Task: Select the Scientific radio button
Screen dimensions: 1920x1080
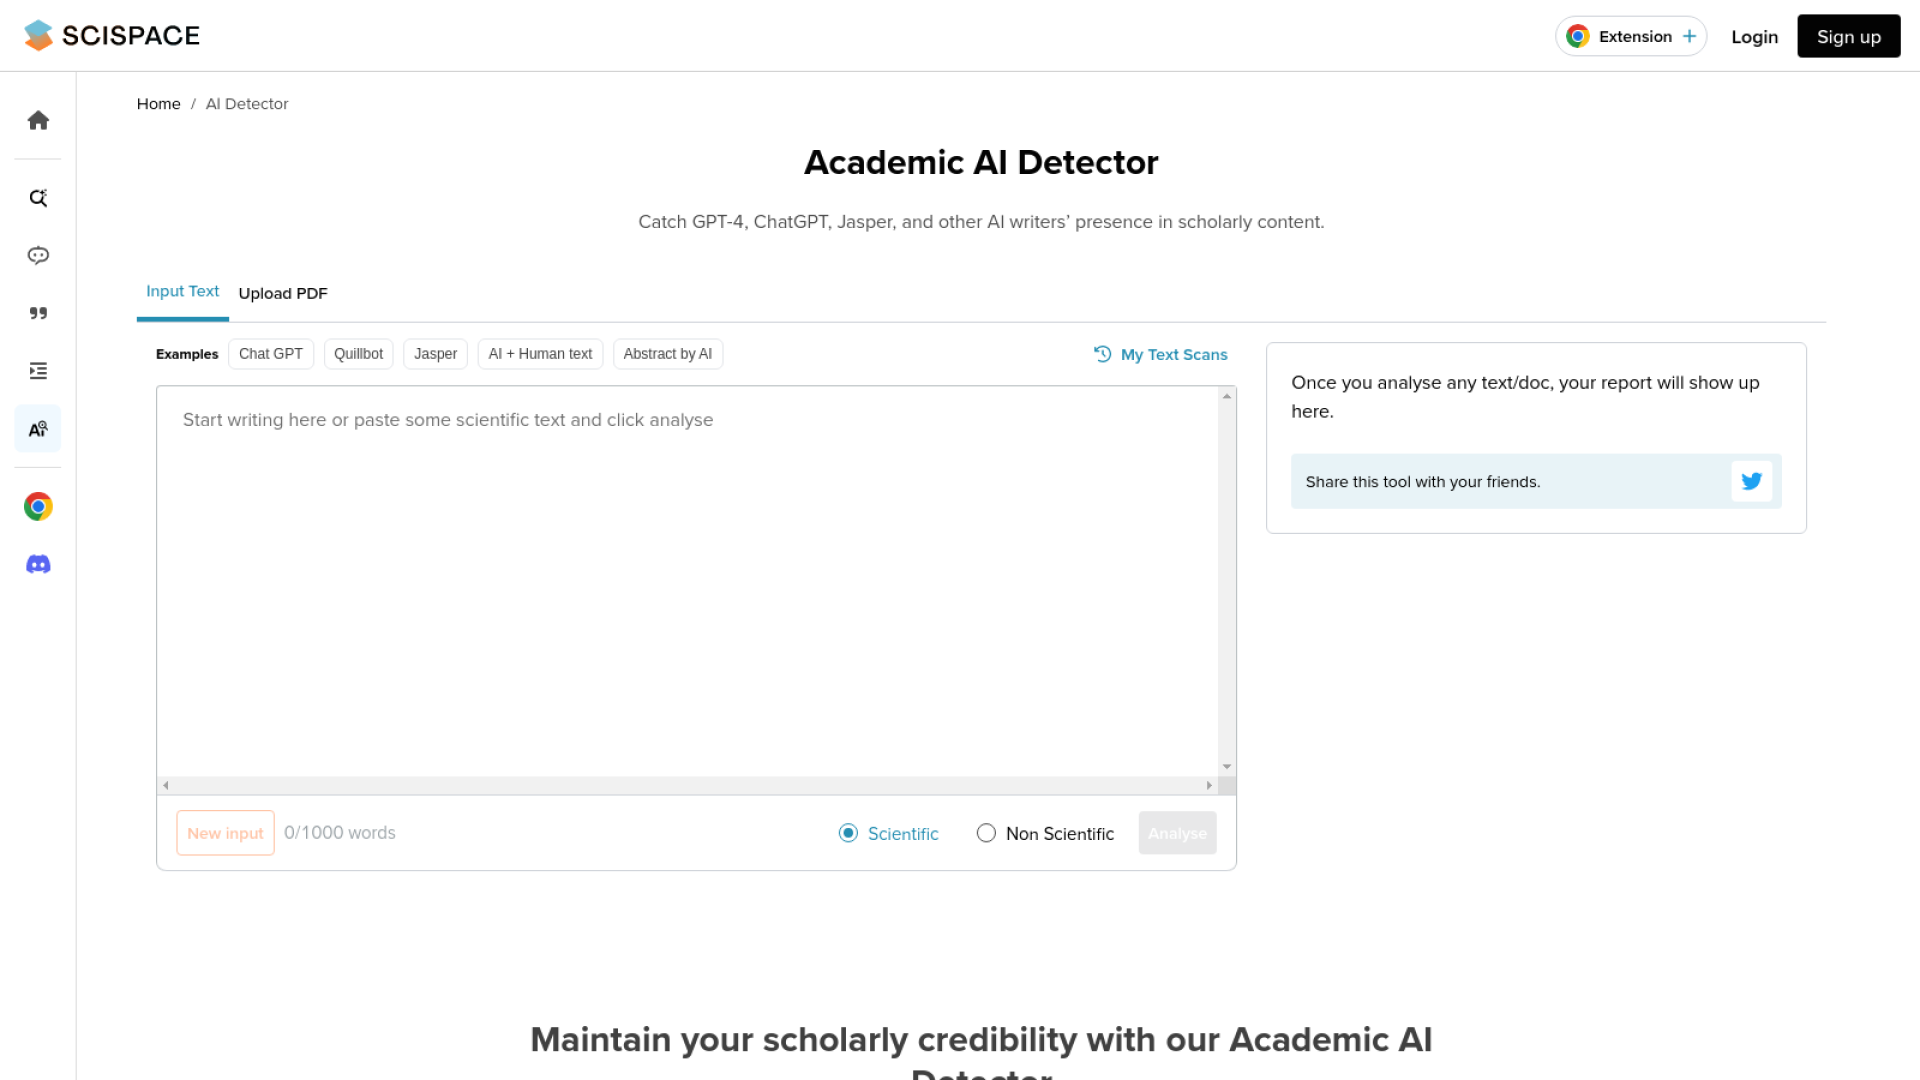Action: pos(848,833)
